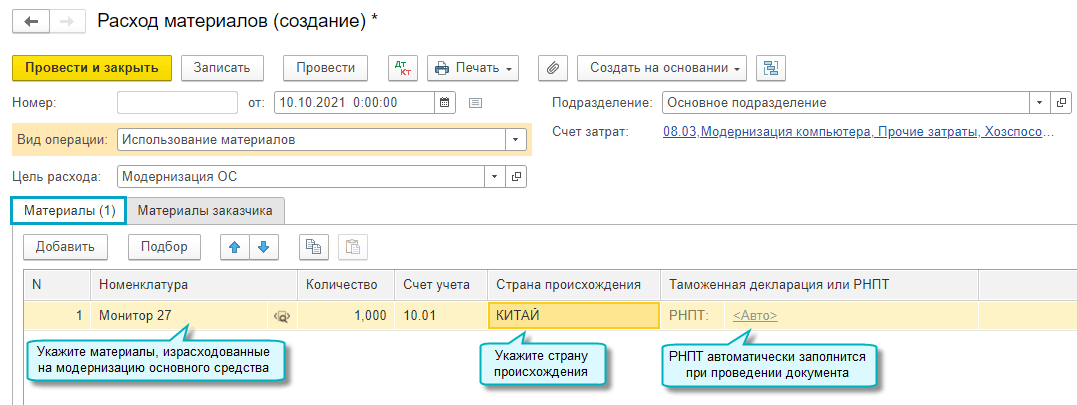
Task: Switch to Материалы заказчика tab
Action: (206, 211)
